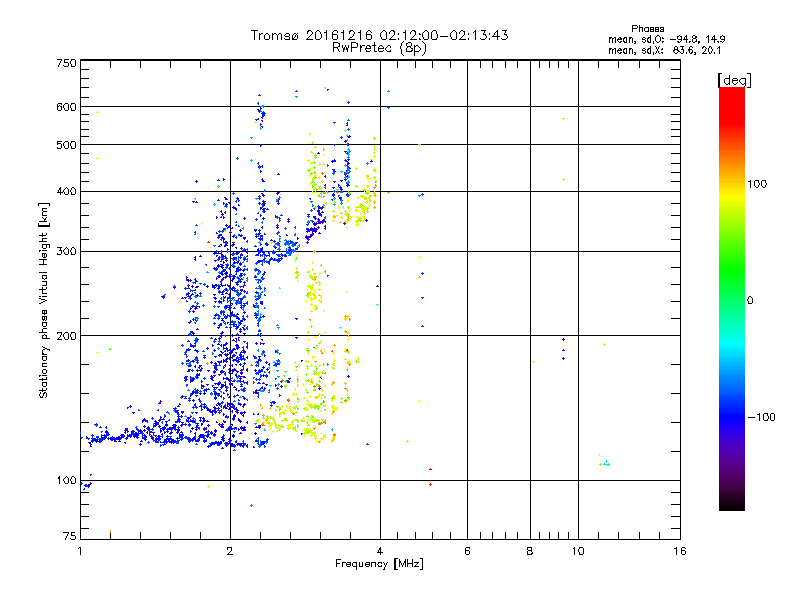Image resolution: width=800 pixels, height=600 pixels.
Task: Click the rainbow phase colorbar
Action: pyautogui.click(x=732, y=299)
